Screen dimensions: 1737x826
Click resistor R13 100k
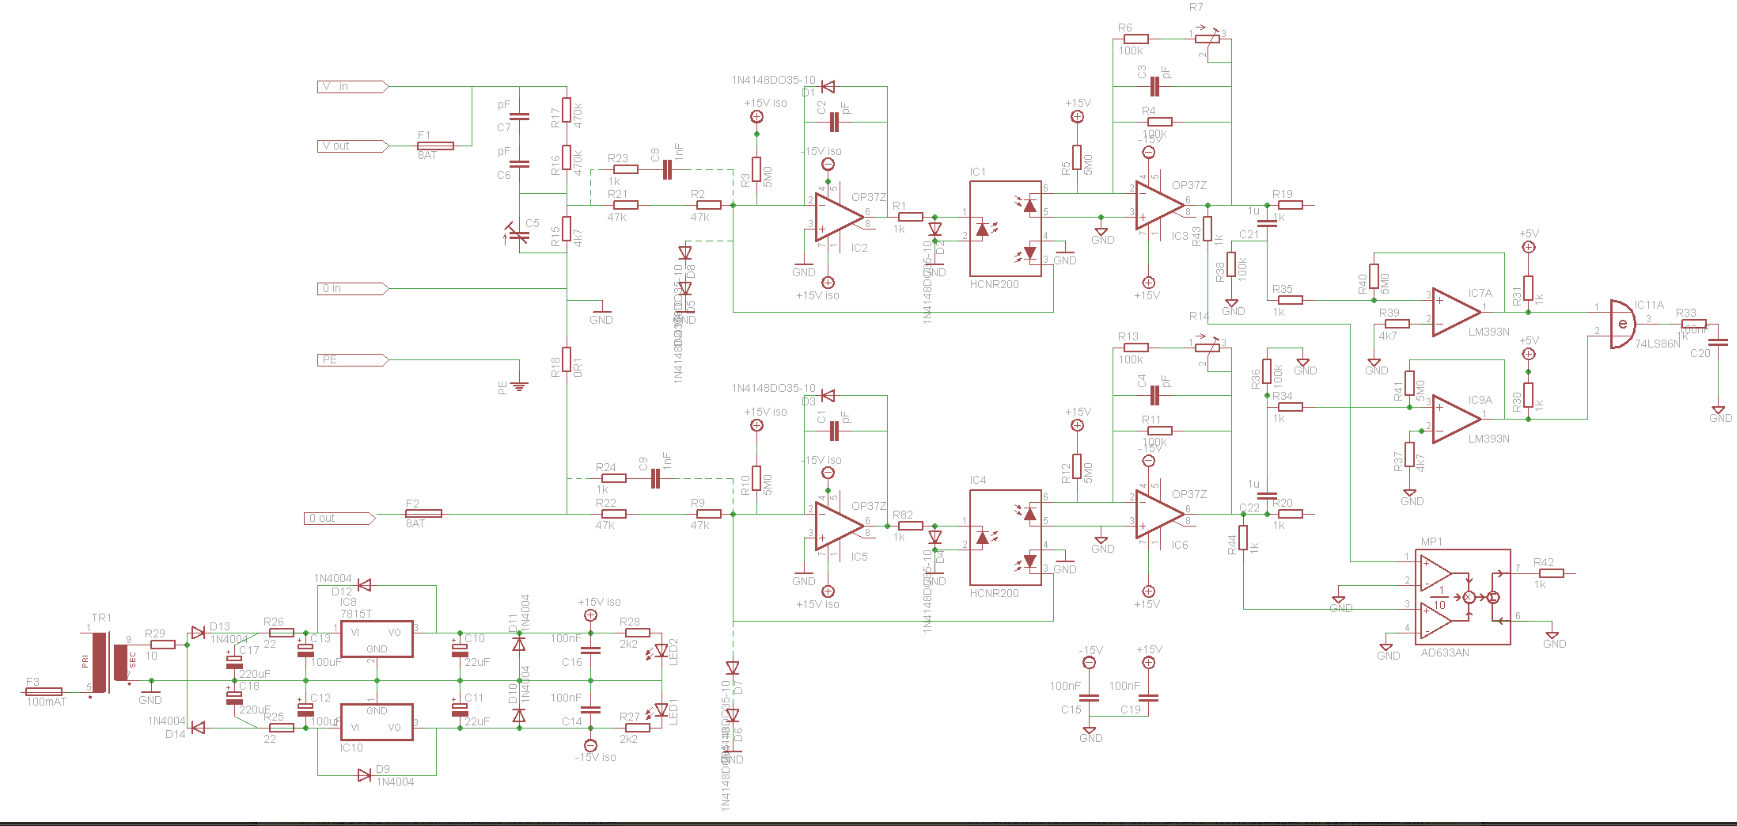point(1136,347)
